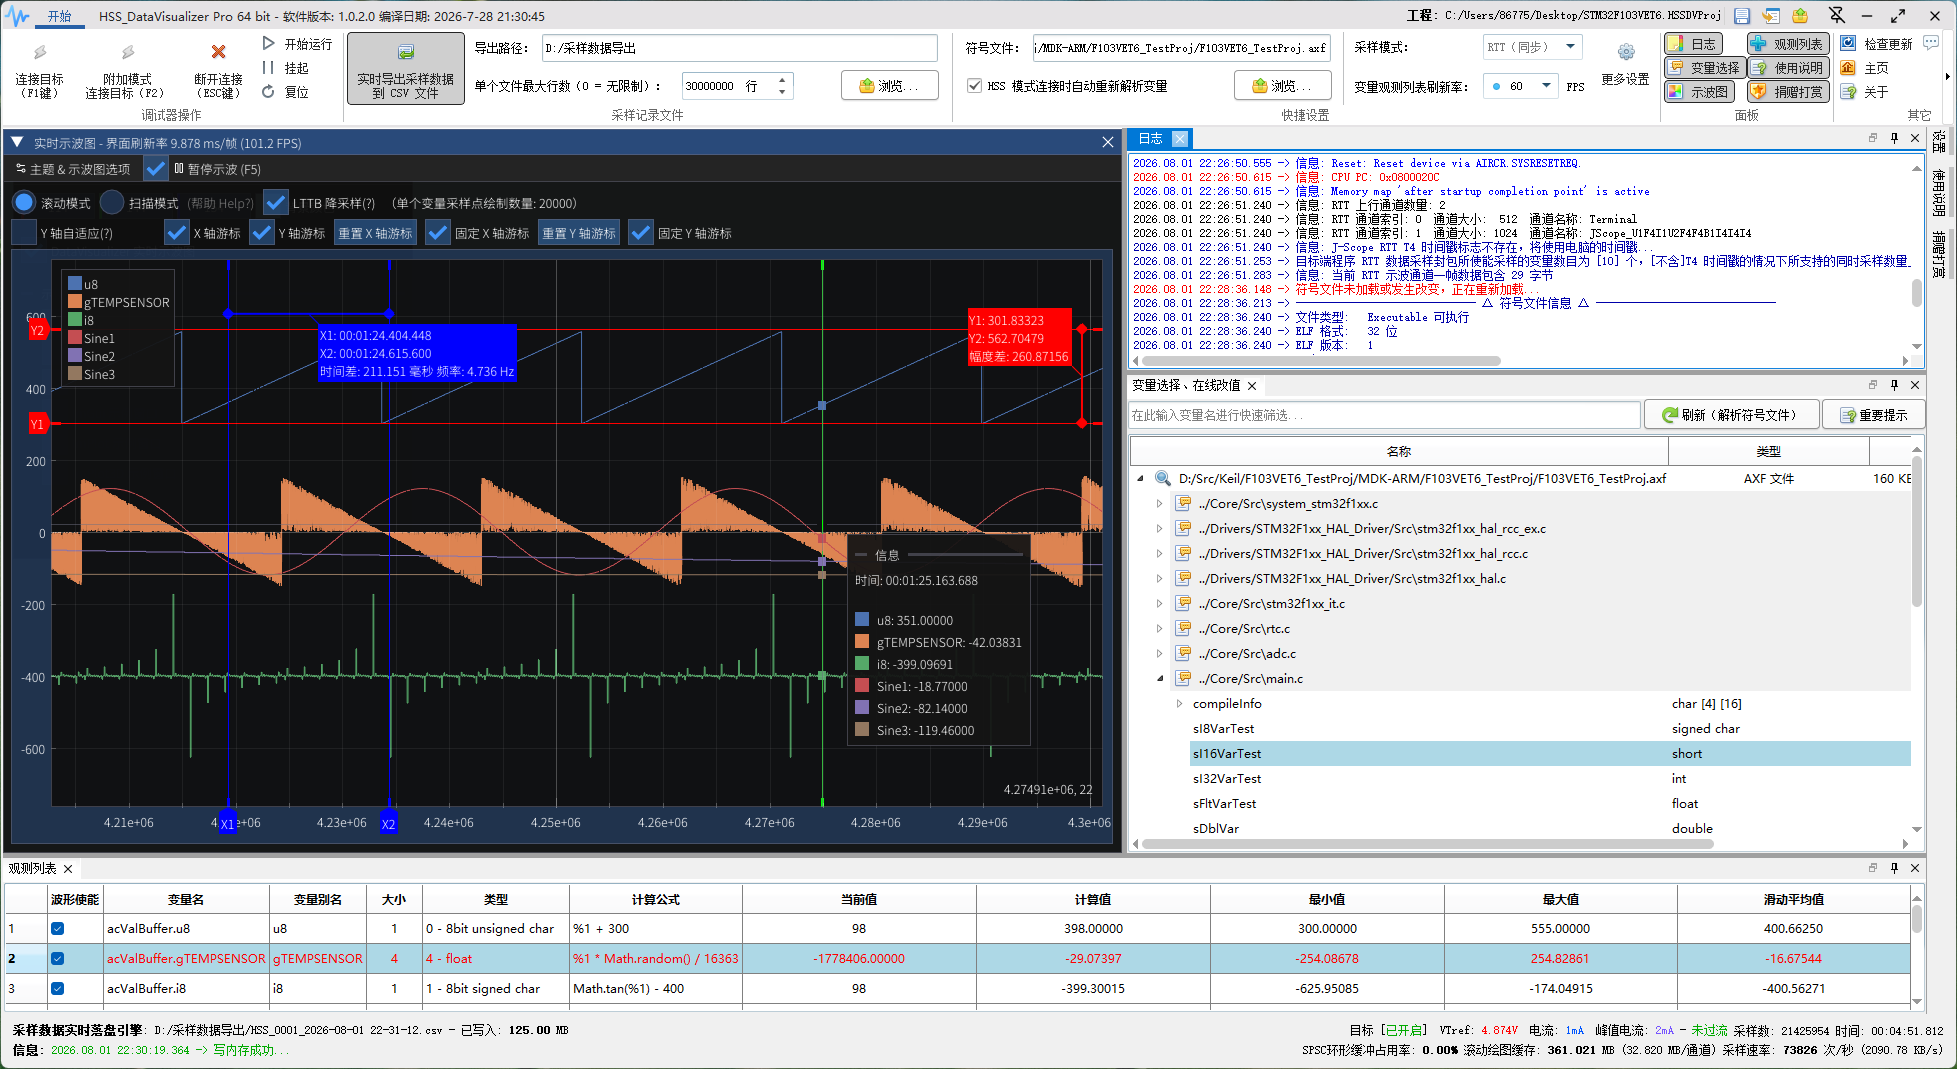Collapse ../Core/Src/main.c tree node
Viewport: 1957px width, 1069px height.
(1160, 678)
